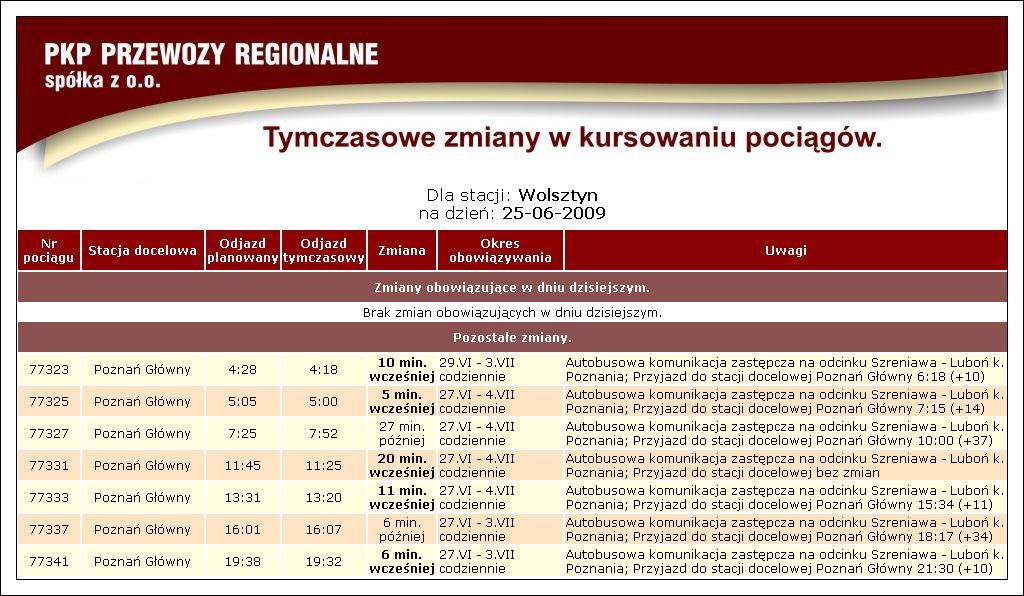Screen dimensions: 1024x596
Task: Select train number 77337
Action: pos(49,529)
